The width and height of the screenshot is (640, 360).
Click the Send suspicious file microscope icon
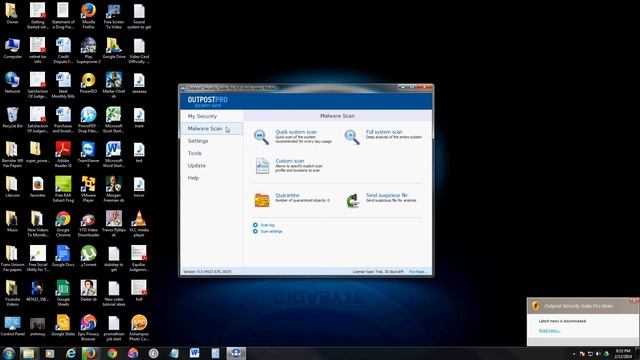click(352, 200)
